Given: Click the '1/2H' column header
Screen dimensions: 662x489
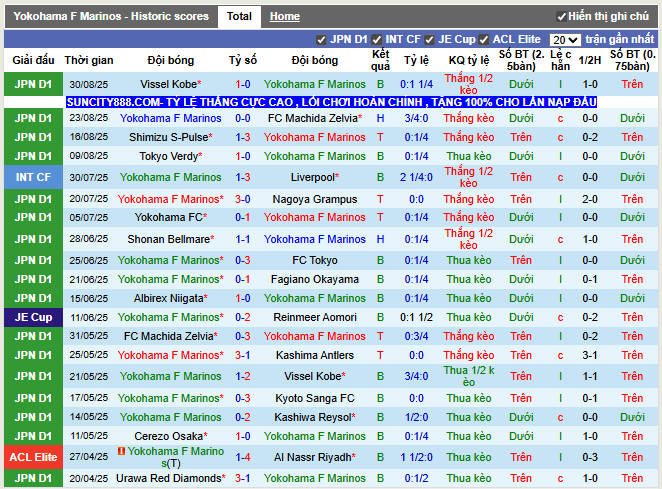Looking at the screenshot, I should click(x=590, y=60).
